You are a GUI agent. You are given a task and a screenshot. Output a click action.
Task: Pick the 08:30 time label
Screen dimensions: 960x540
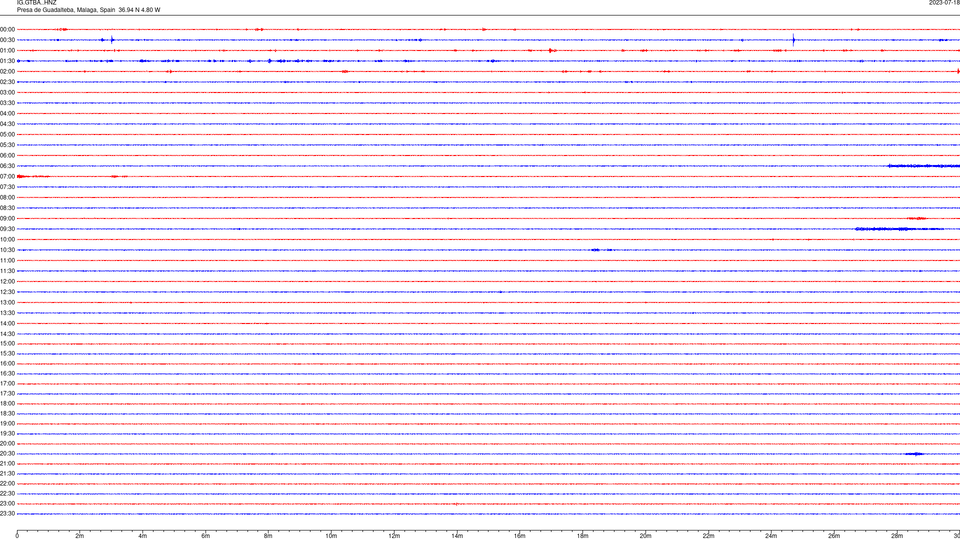(x=7, y=208)
